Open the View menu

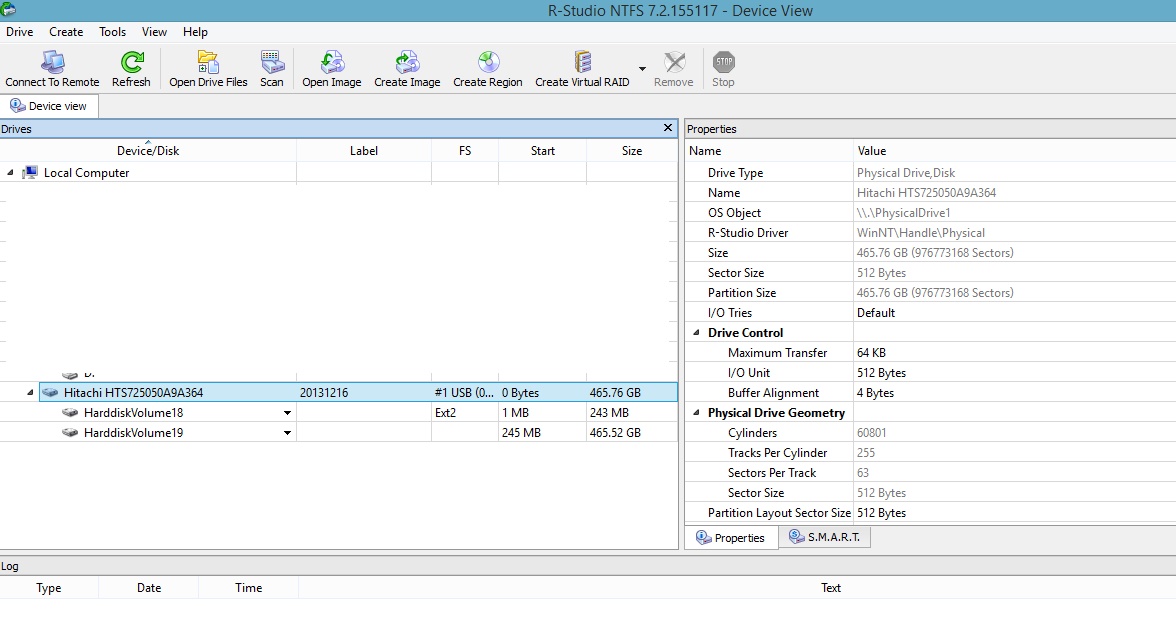pyautogui.click(x=154, y=31)
